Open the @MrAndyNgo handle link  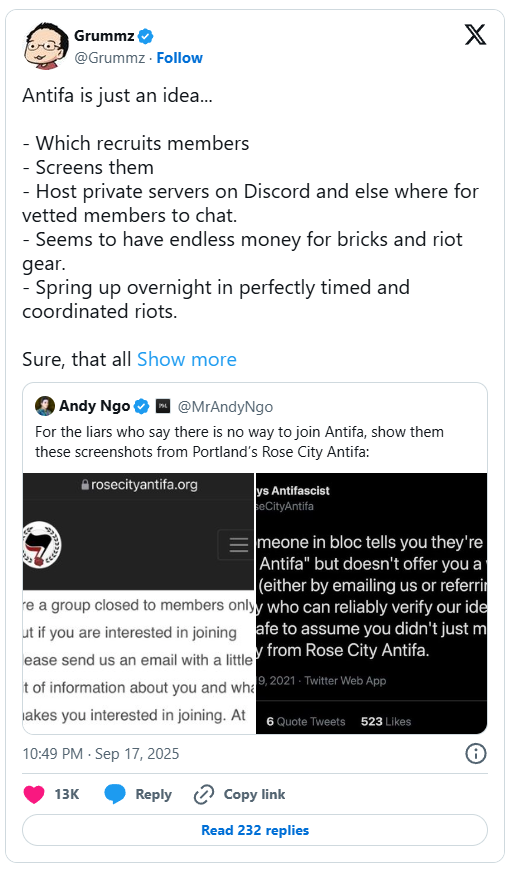(x=225, y=407)
